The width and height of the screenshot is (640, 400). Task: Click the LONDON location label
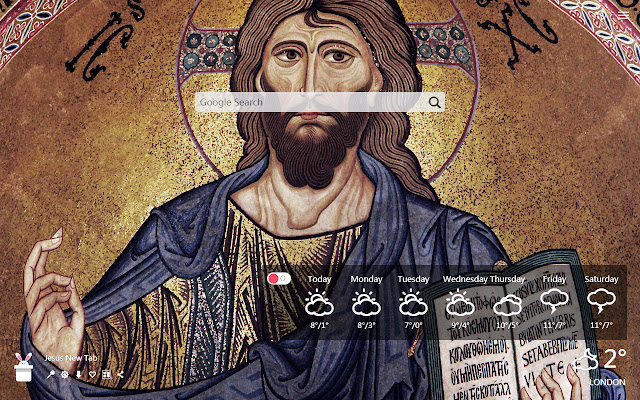(x=607, y=382)
